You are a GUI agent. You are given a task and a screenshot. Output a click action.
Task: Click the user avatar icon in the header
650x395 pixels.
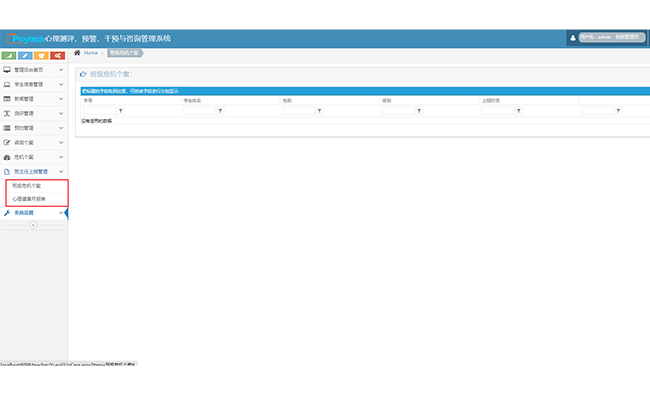tap(572, 38)
